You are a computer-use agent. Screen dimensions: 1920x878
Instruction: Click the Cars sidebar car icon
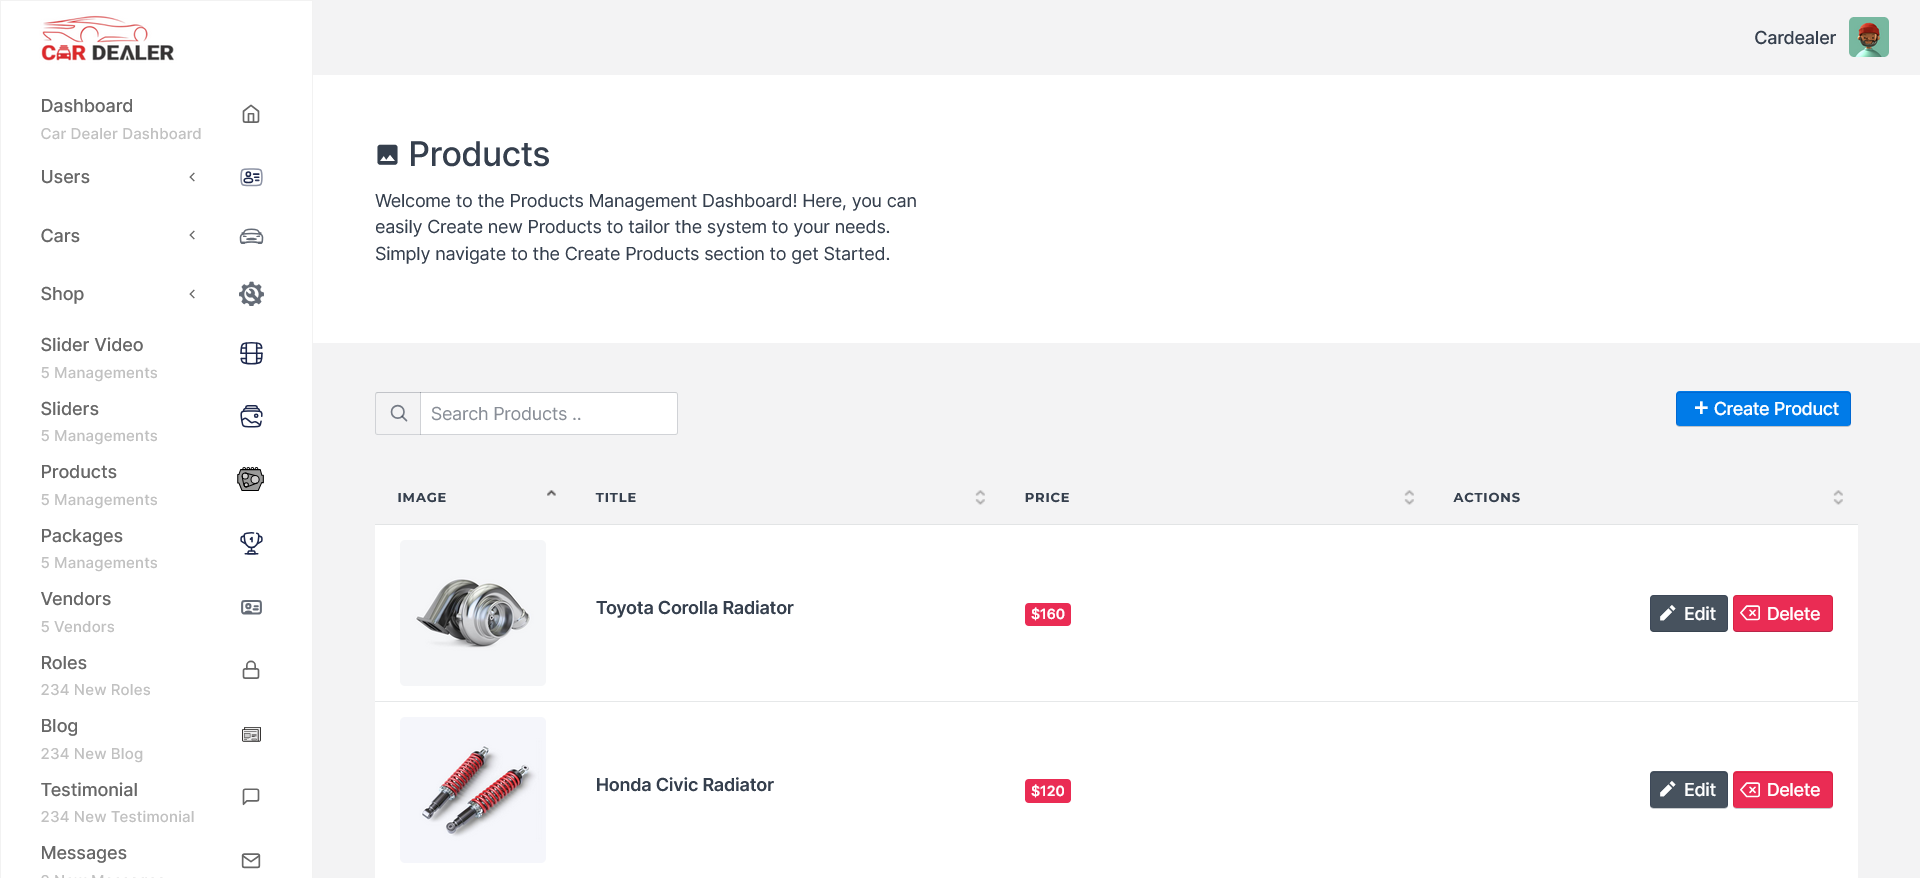coord(251,236)
